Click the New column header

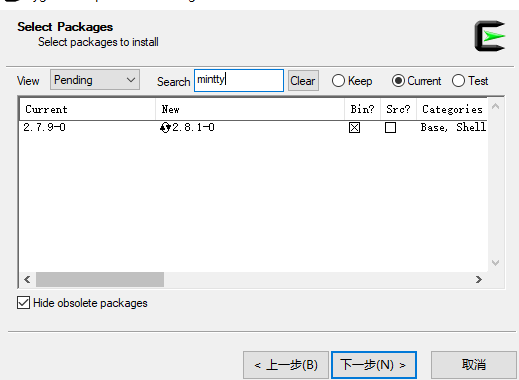[250, 109]
